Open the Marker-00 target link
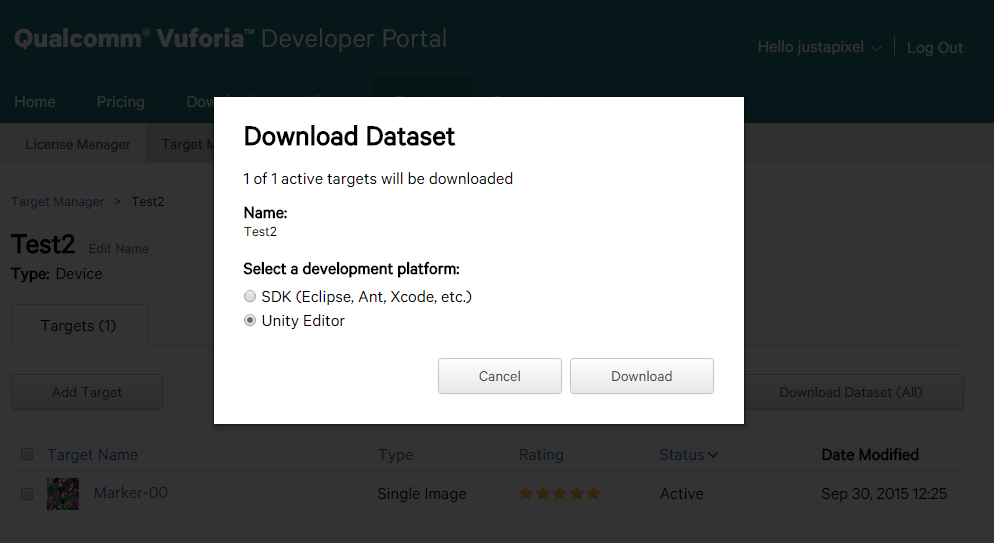Viewport: 994px width, 543px height. click(131, 493)
